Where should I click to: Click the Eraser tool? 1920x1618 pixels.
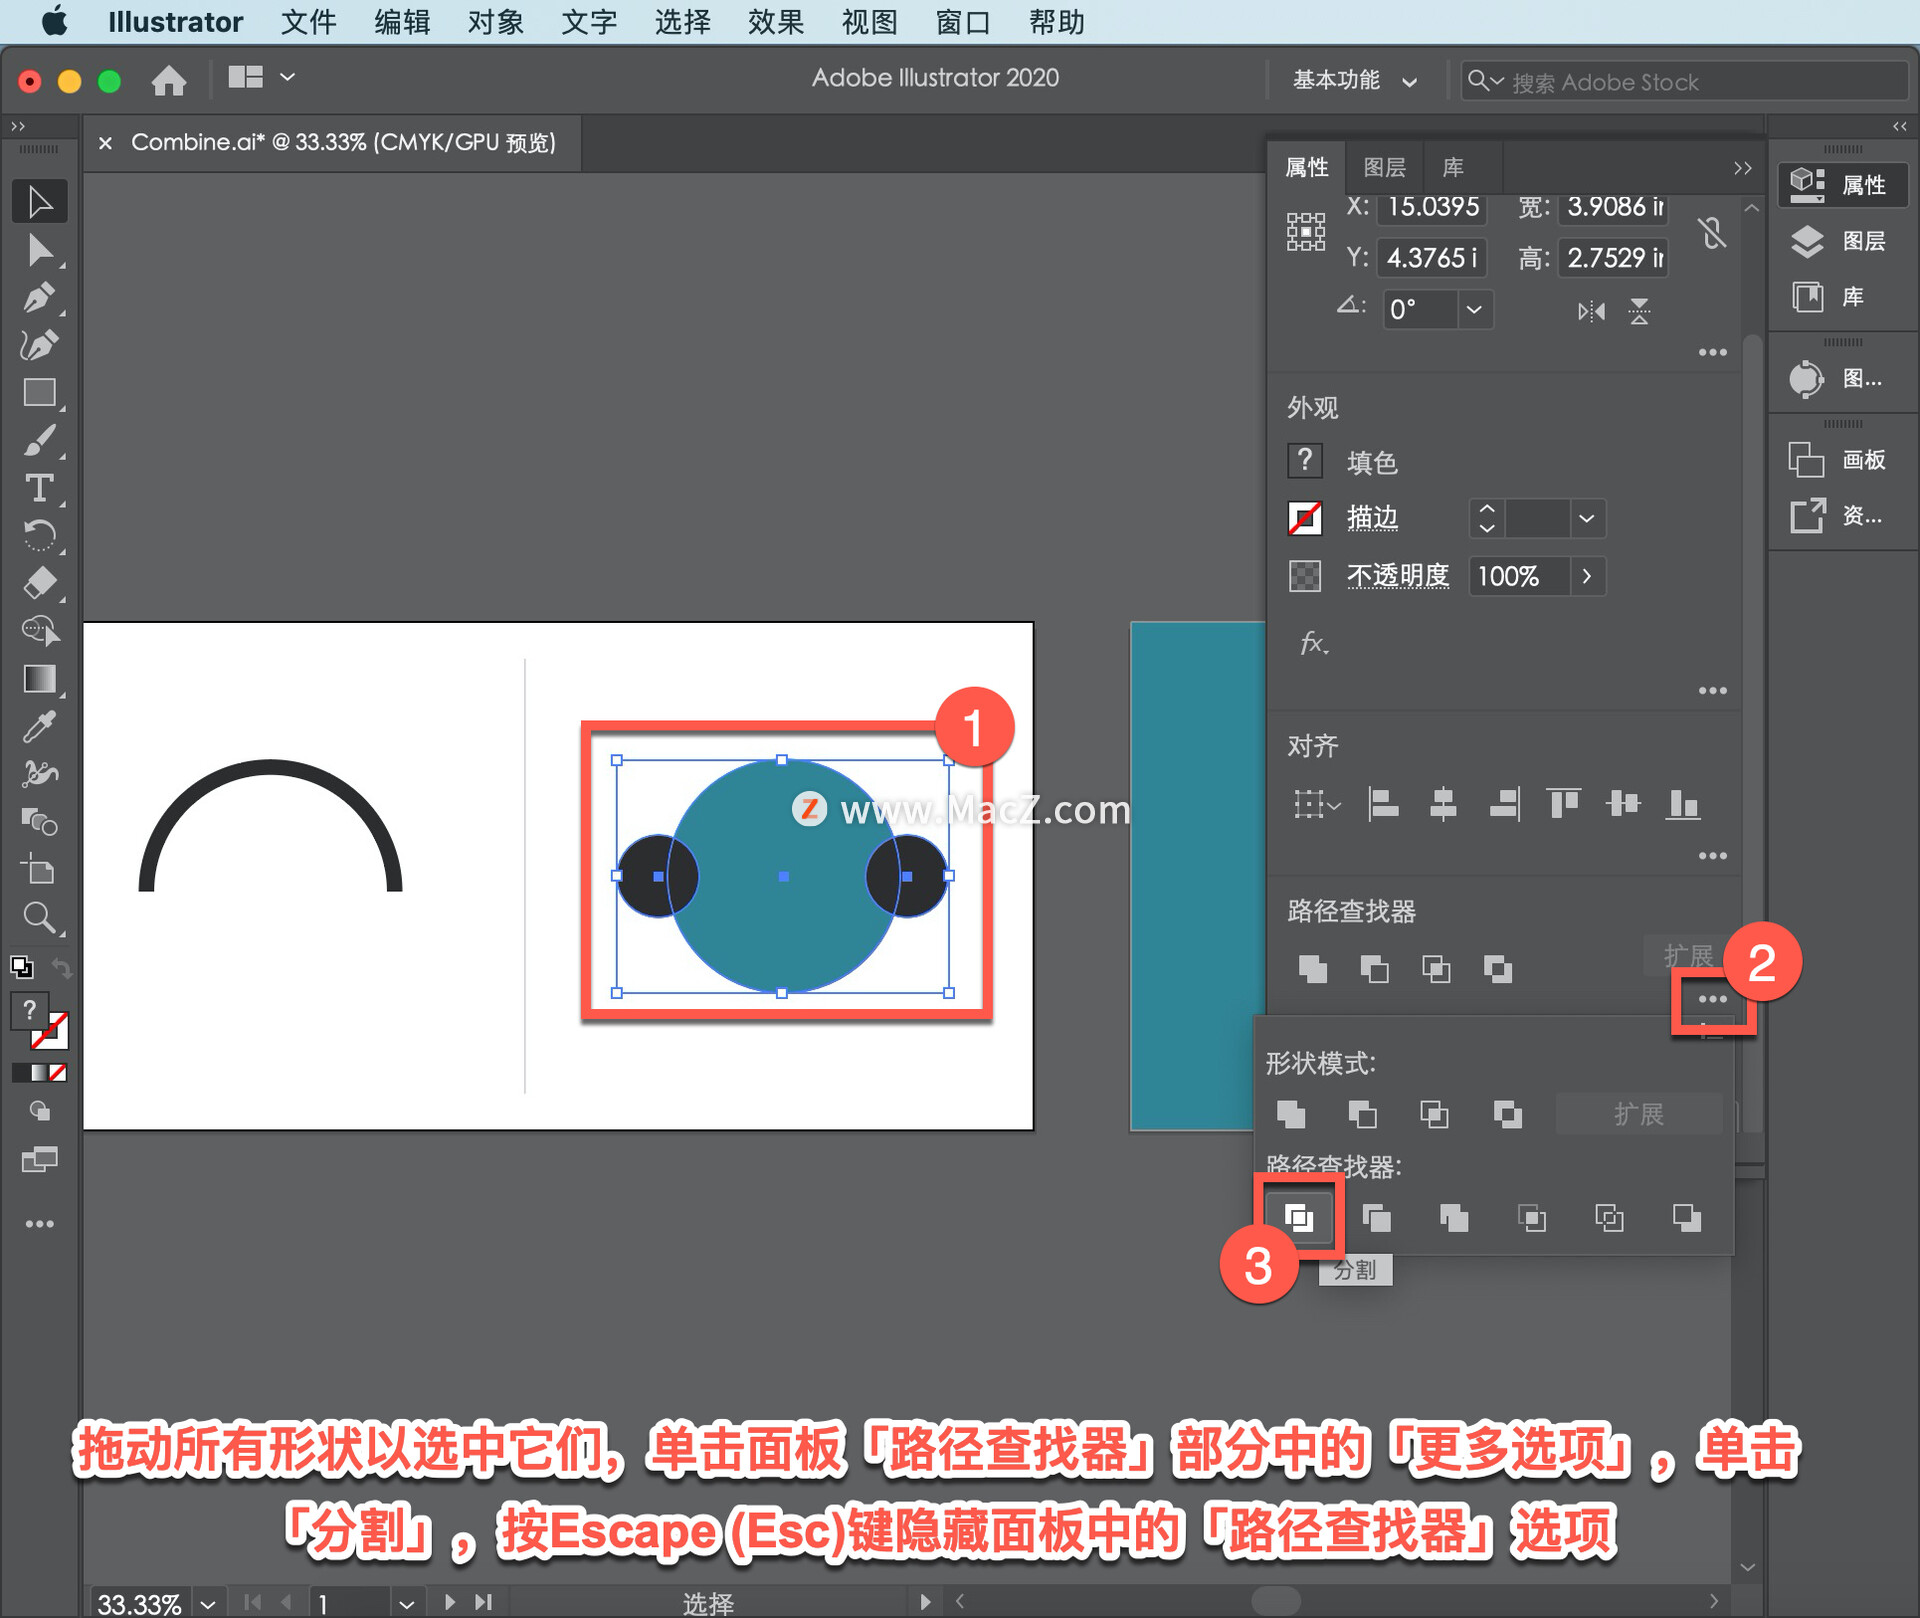point(38,583)
